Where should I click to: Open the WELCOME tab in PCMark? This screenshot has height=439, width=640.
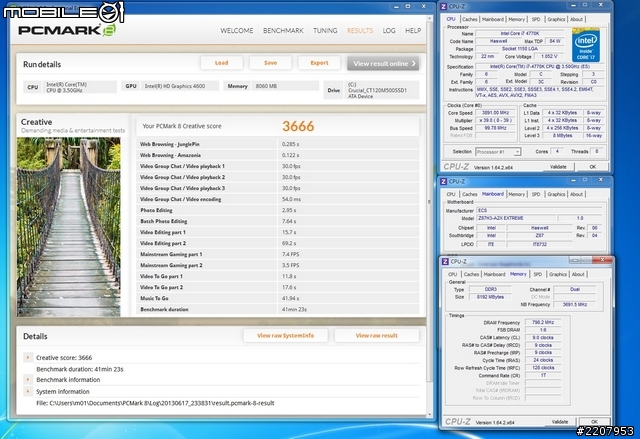click(236, 31)
